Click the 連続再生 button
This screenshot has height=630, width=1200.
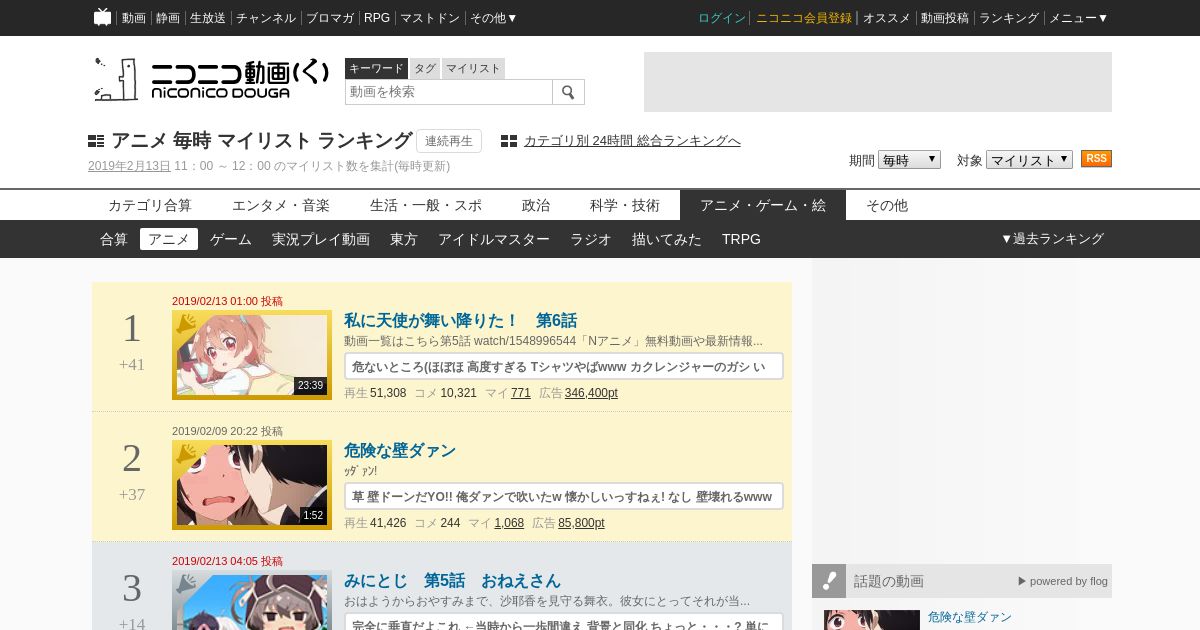pos(449,141)
